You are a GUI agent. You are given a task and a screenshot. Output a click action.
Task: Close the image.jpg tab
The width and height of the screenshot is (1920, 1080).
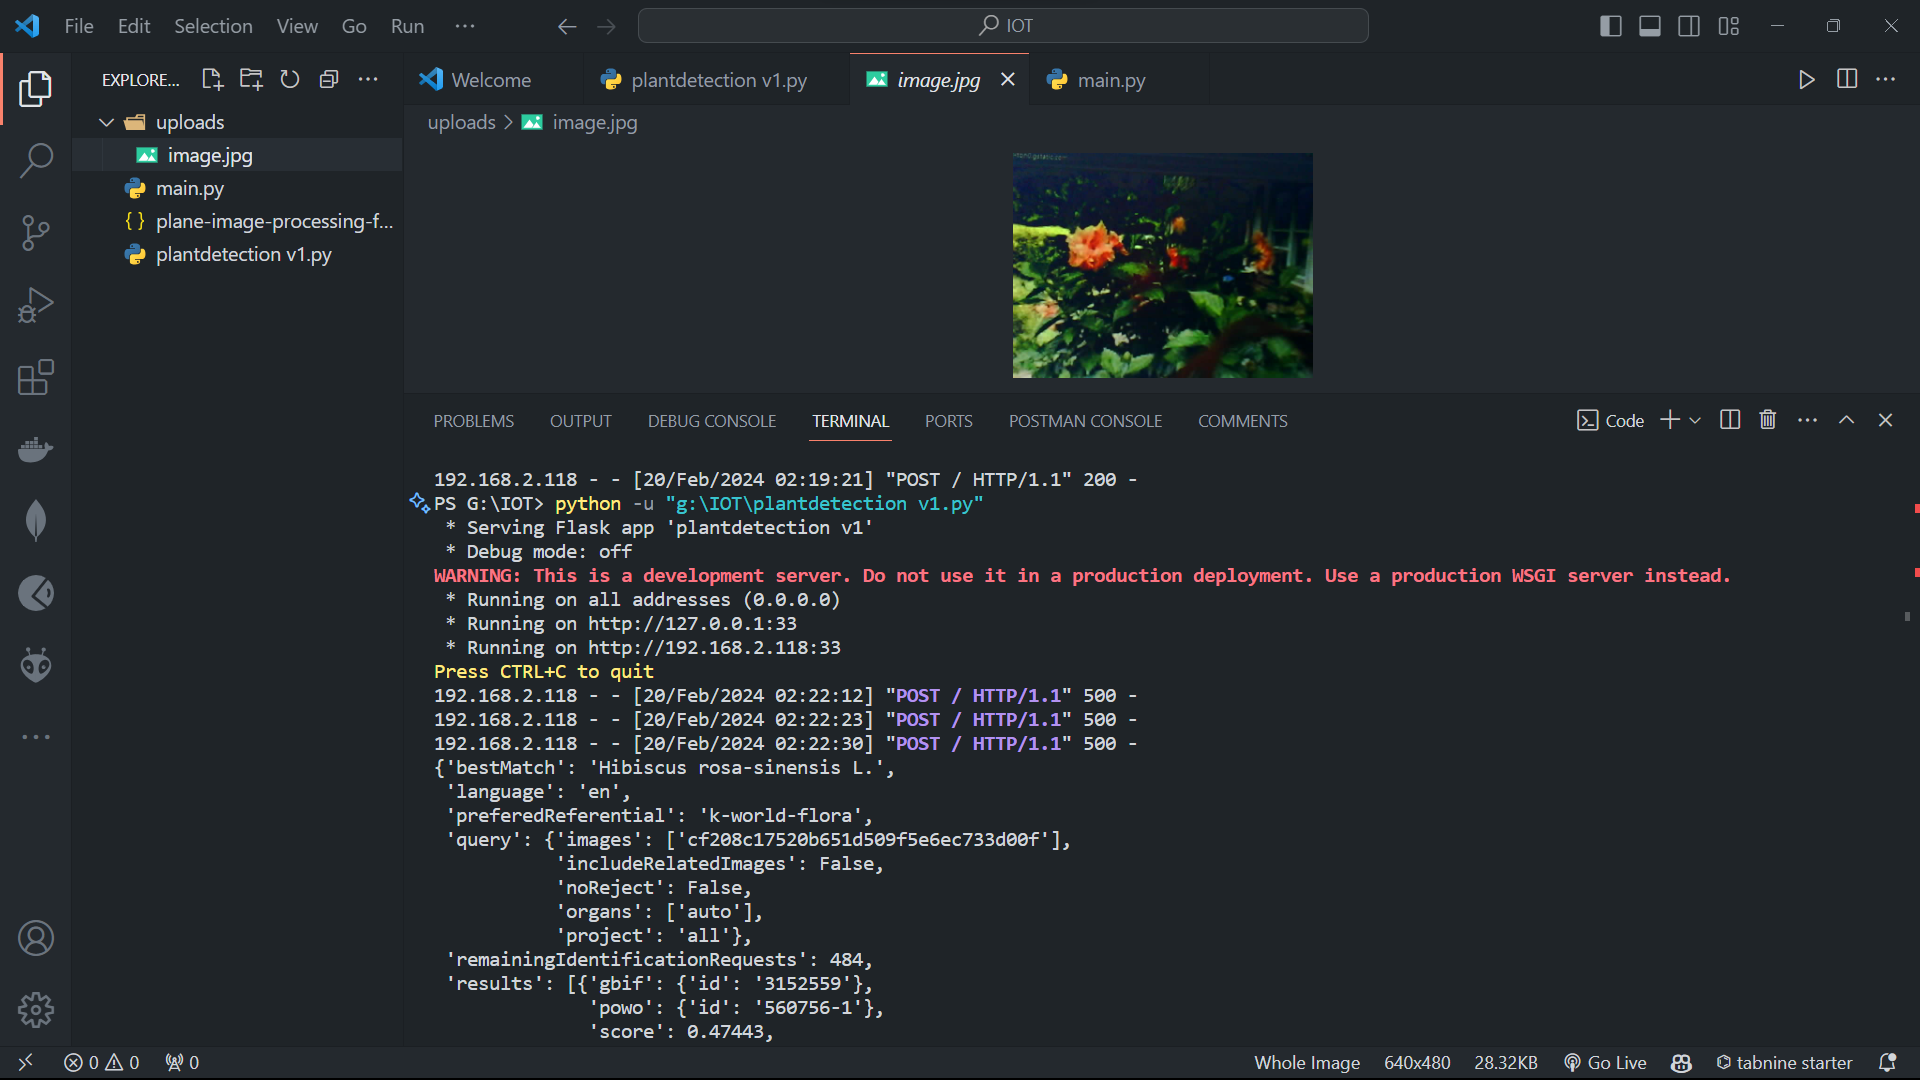[x=1008, y=79]
